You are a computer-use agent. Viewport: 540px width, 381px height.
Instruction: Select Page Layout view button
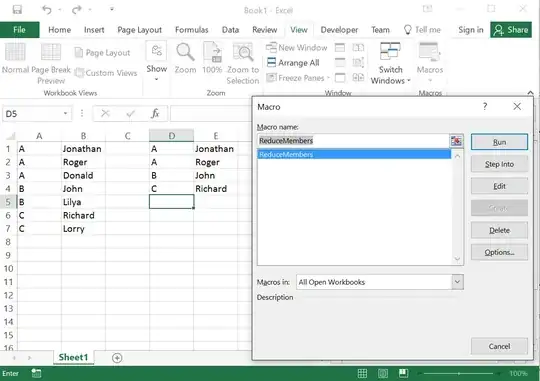(103, 53)
